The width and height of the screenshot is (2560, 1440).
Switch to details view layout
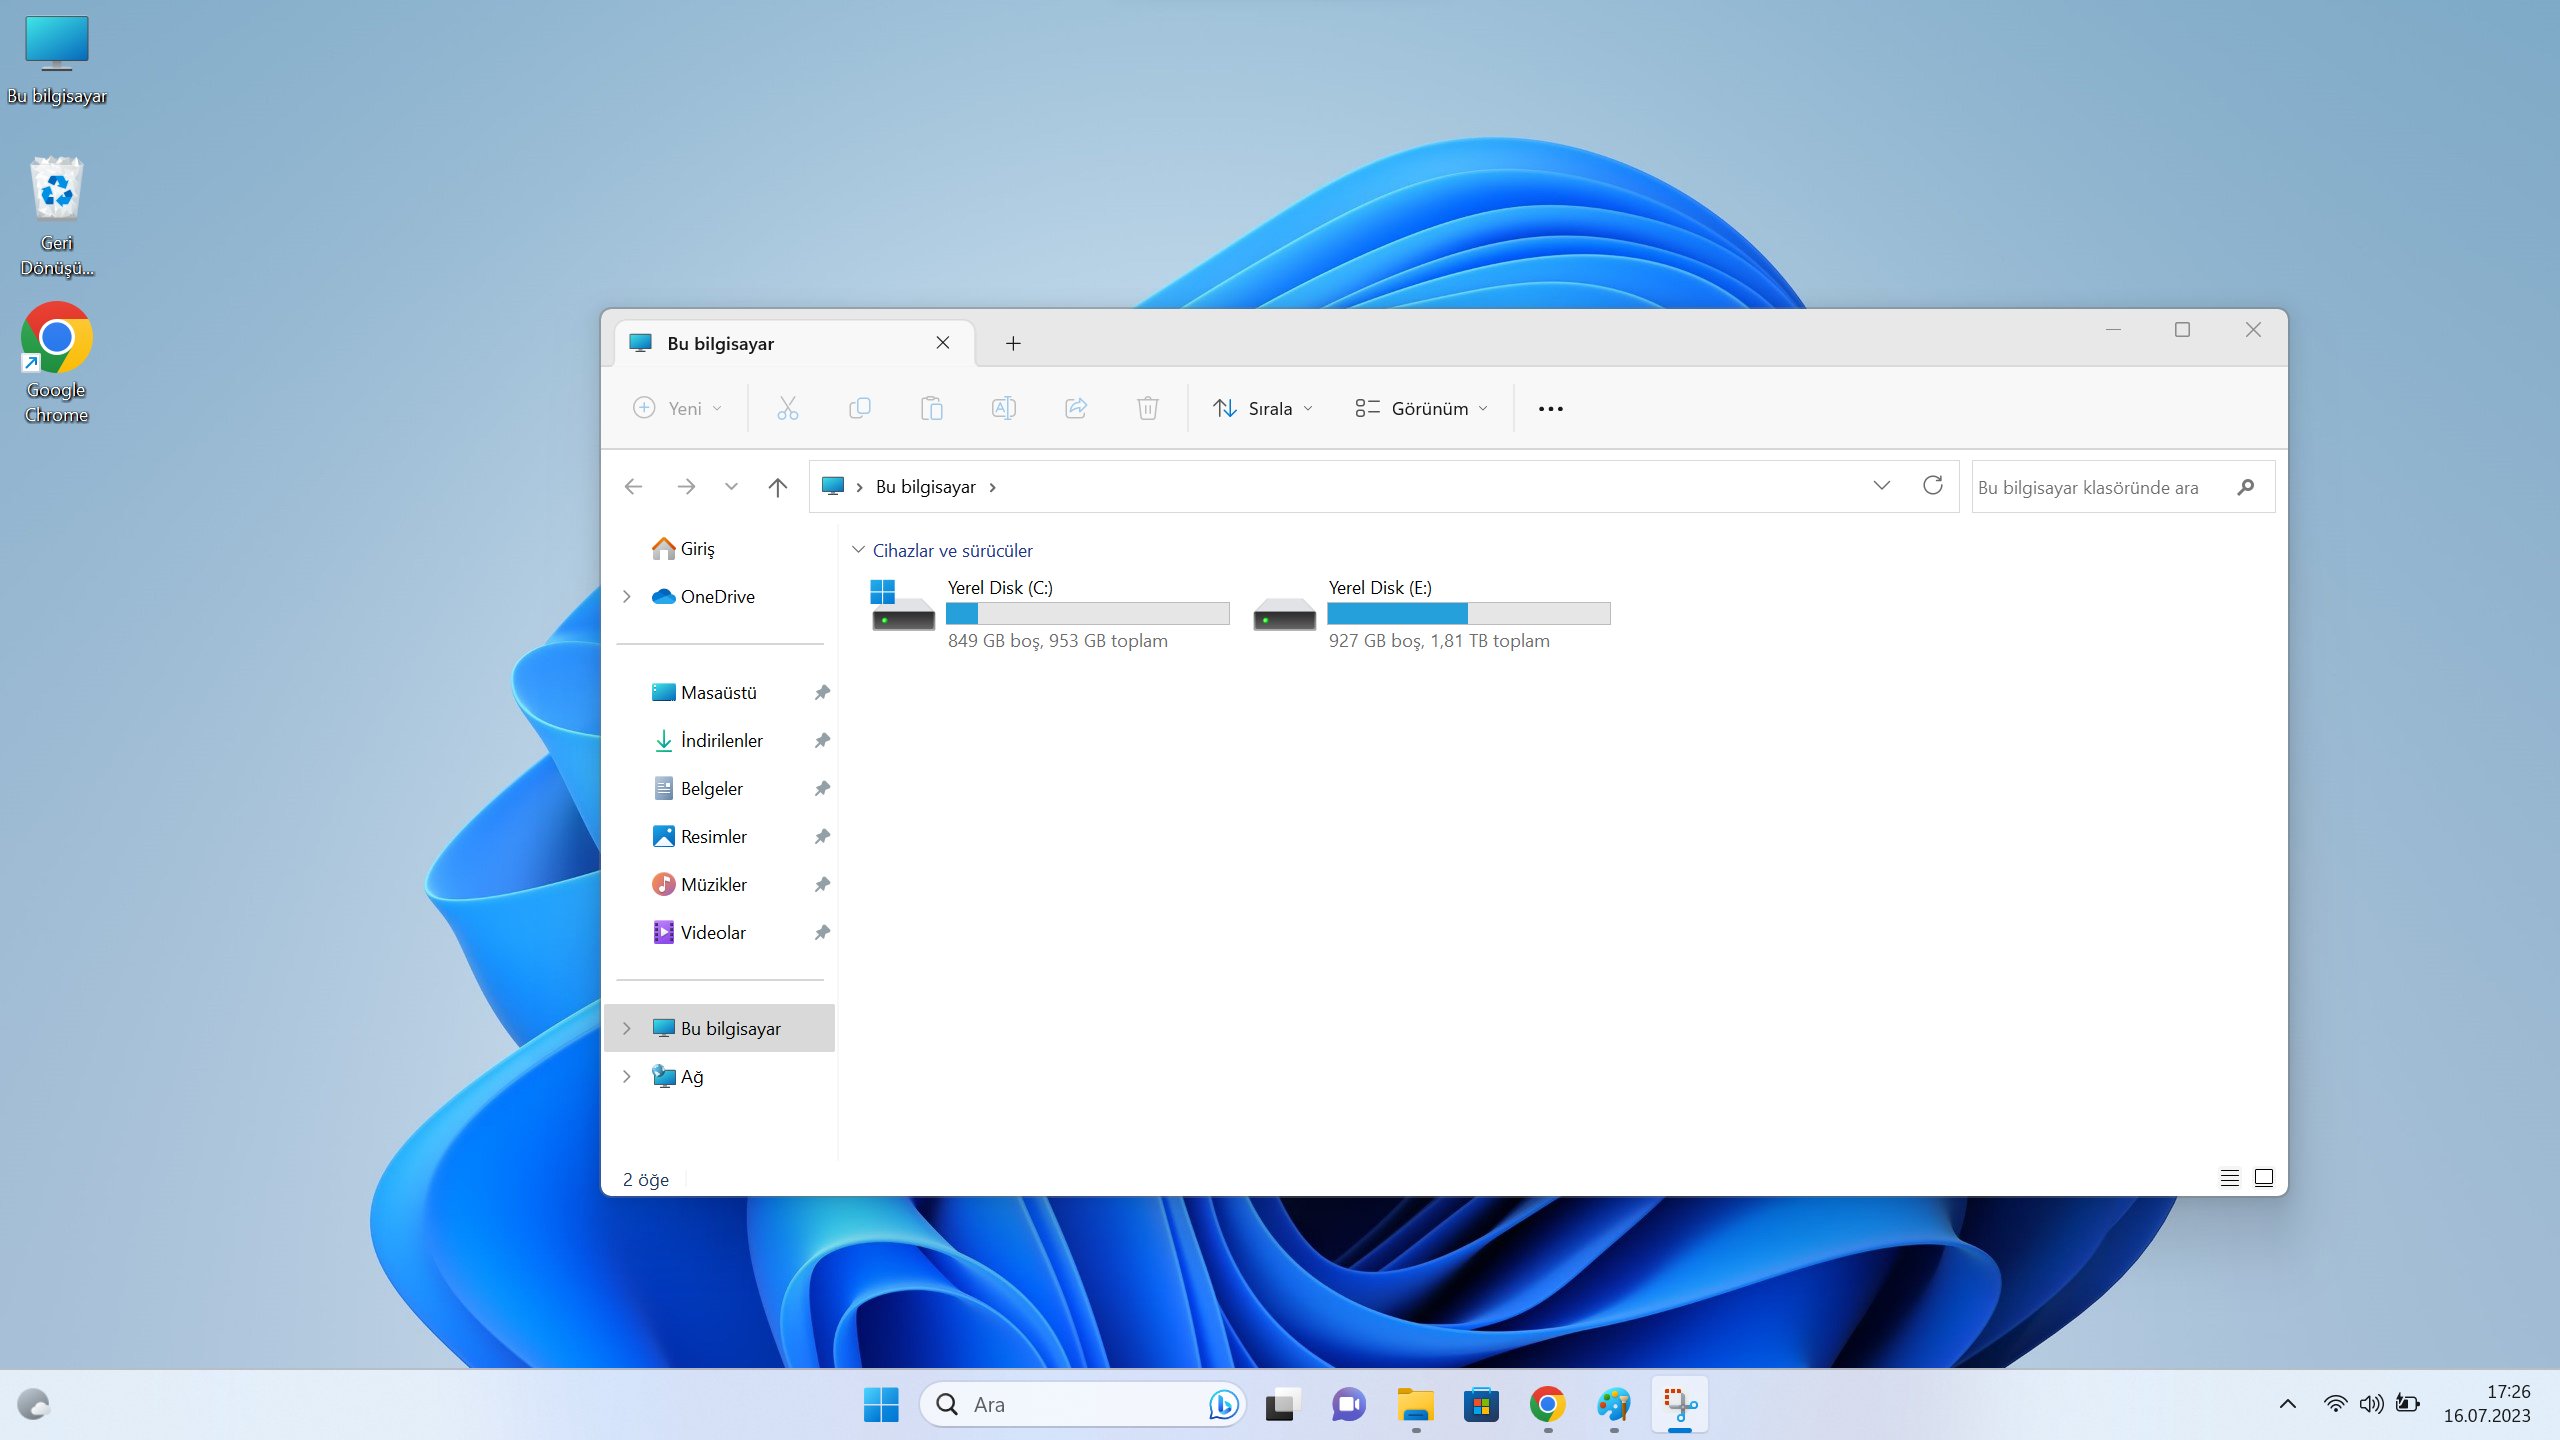pyautogui.click(x=2229, y=1178)
